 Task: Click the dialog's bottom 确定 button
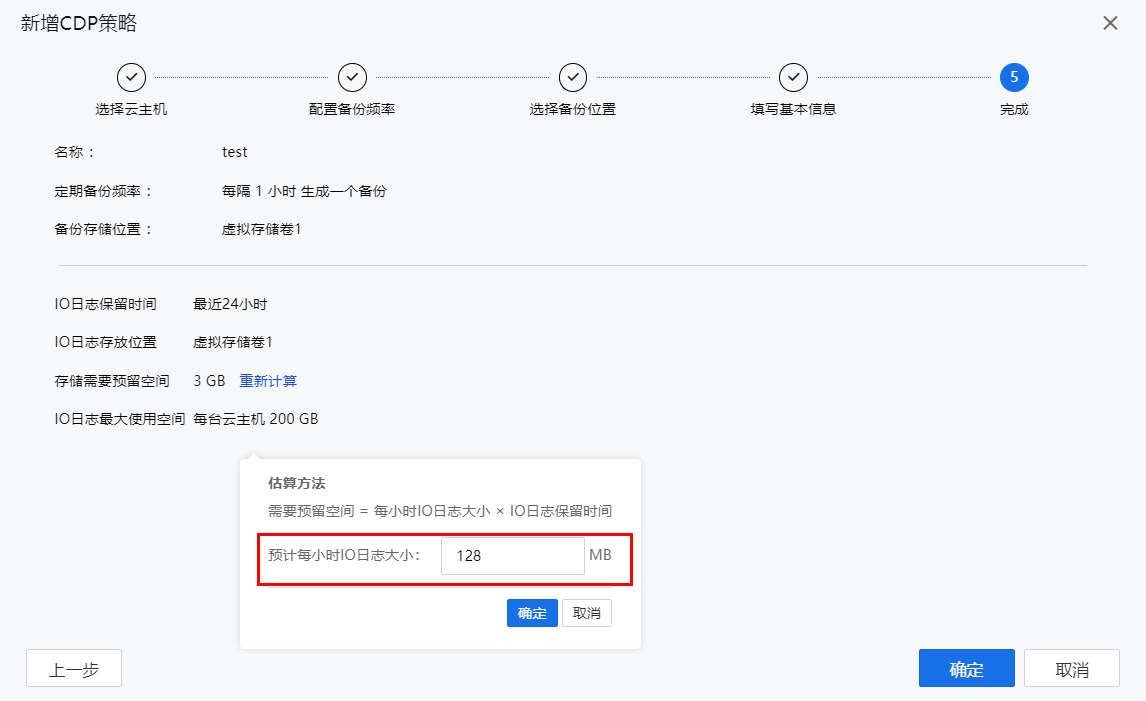pyautogui.click(x=966, y=668)
